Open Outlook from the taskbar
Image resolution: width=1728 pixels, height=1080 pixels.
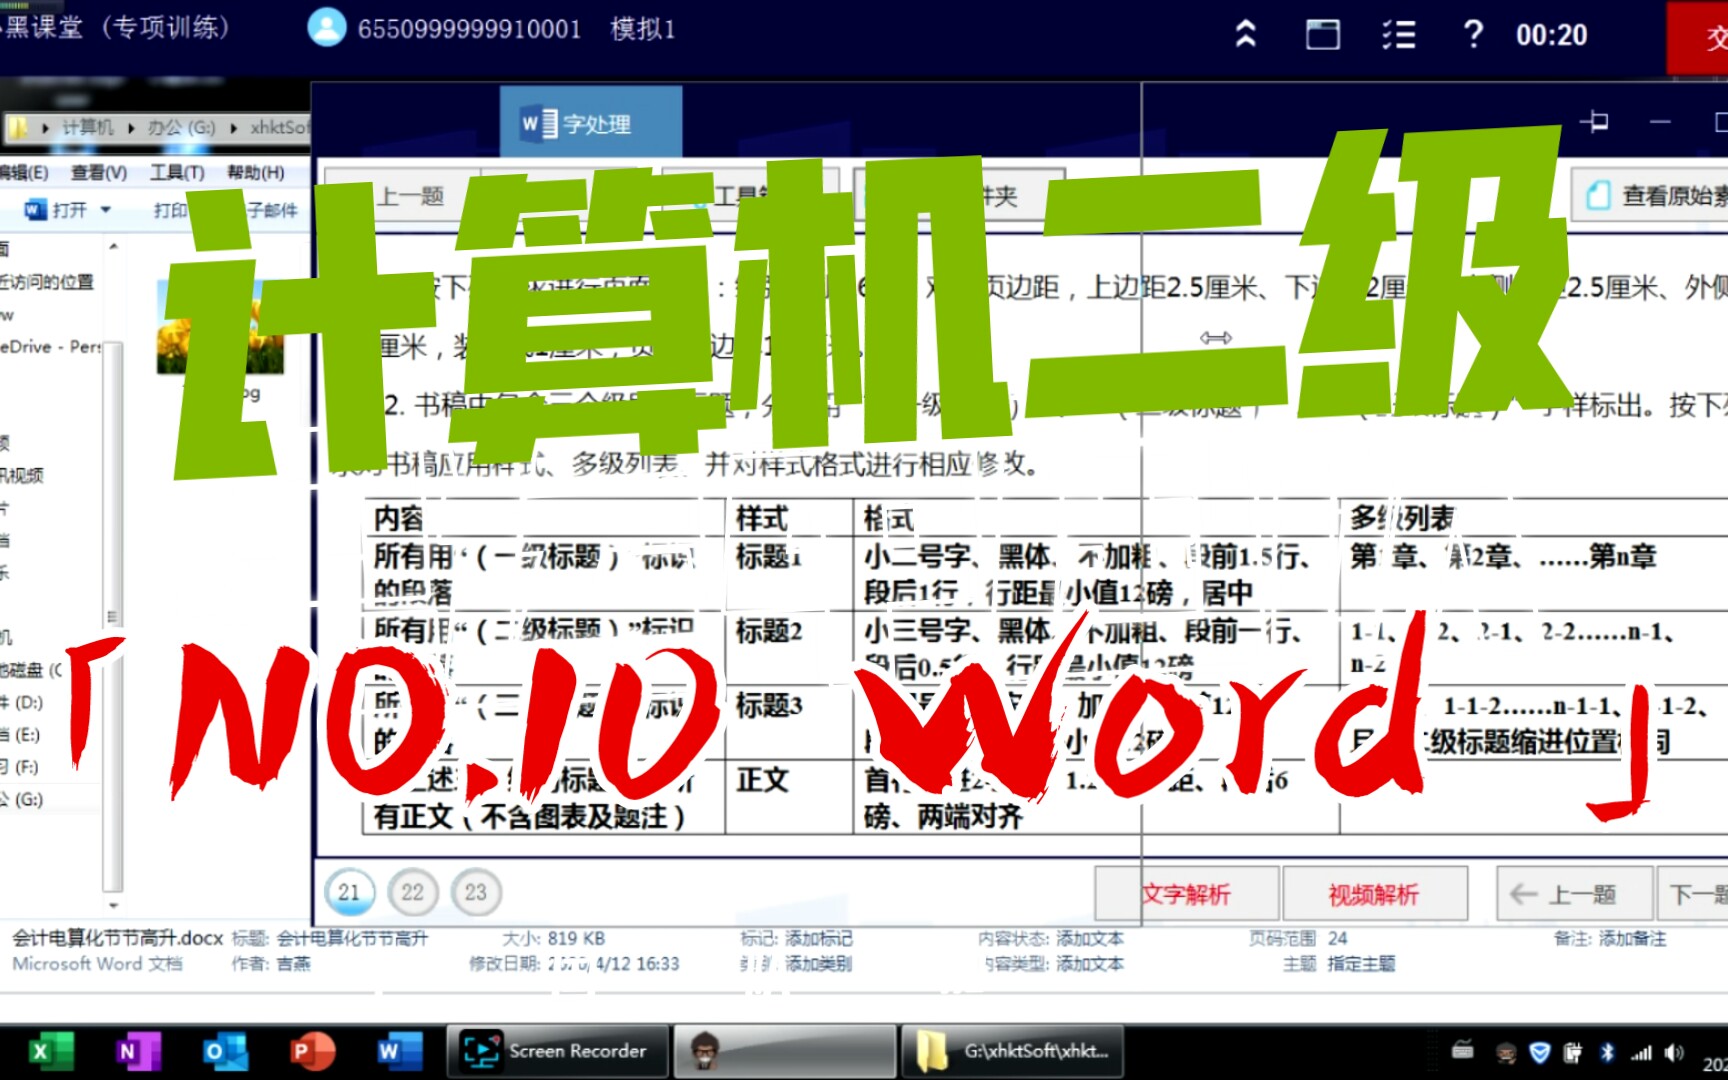pyautogui.click(x=224, y=1051)
